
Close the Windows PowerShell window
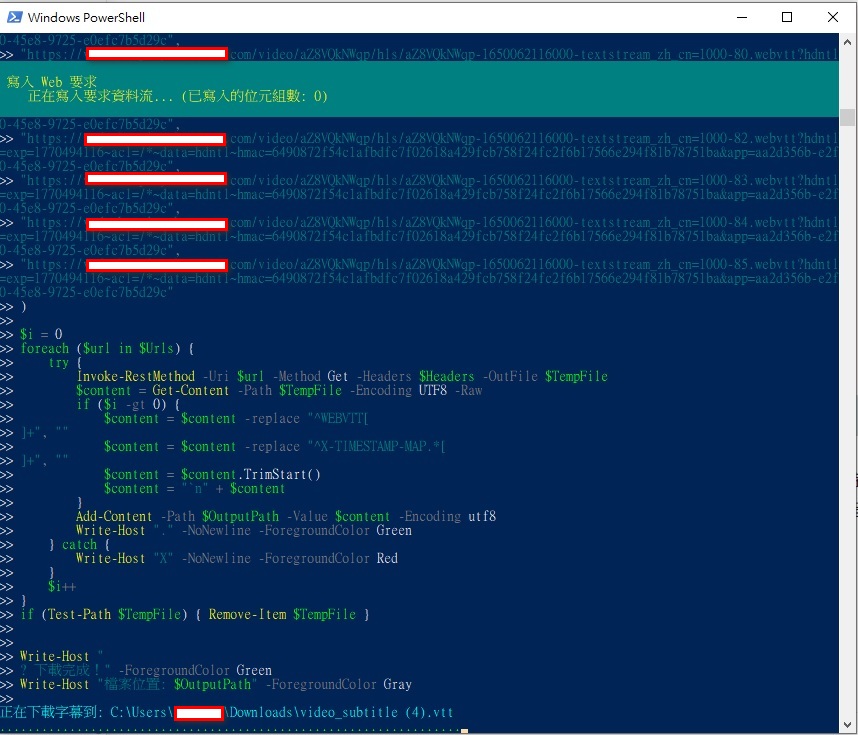point(833,17)
